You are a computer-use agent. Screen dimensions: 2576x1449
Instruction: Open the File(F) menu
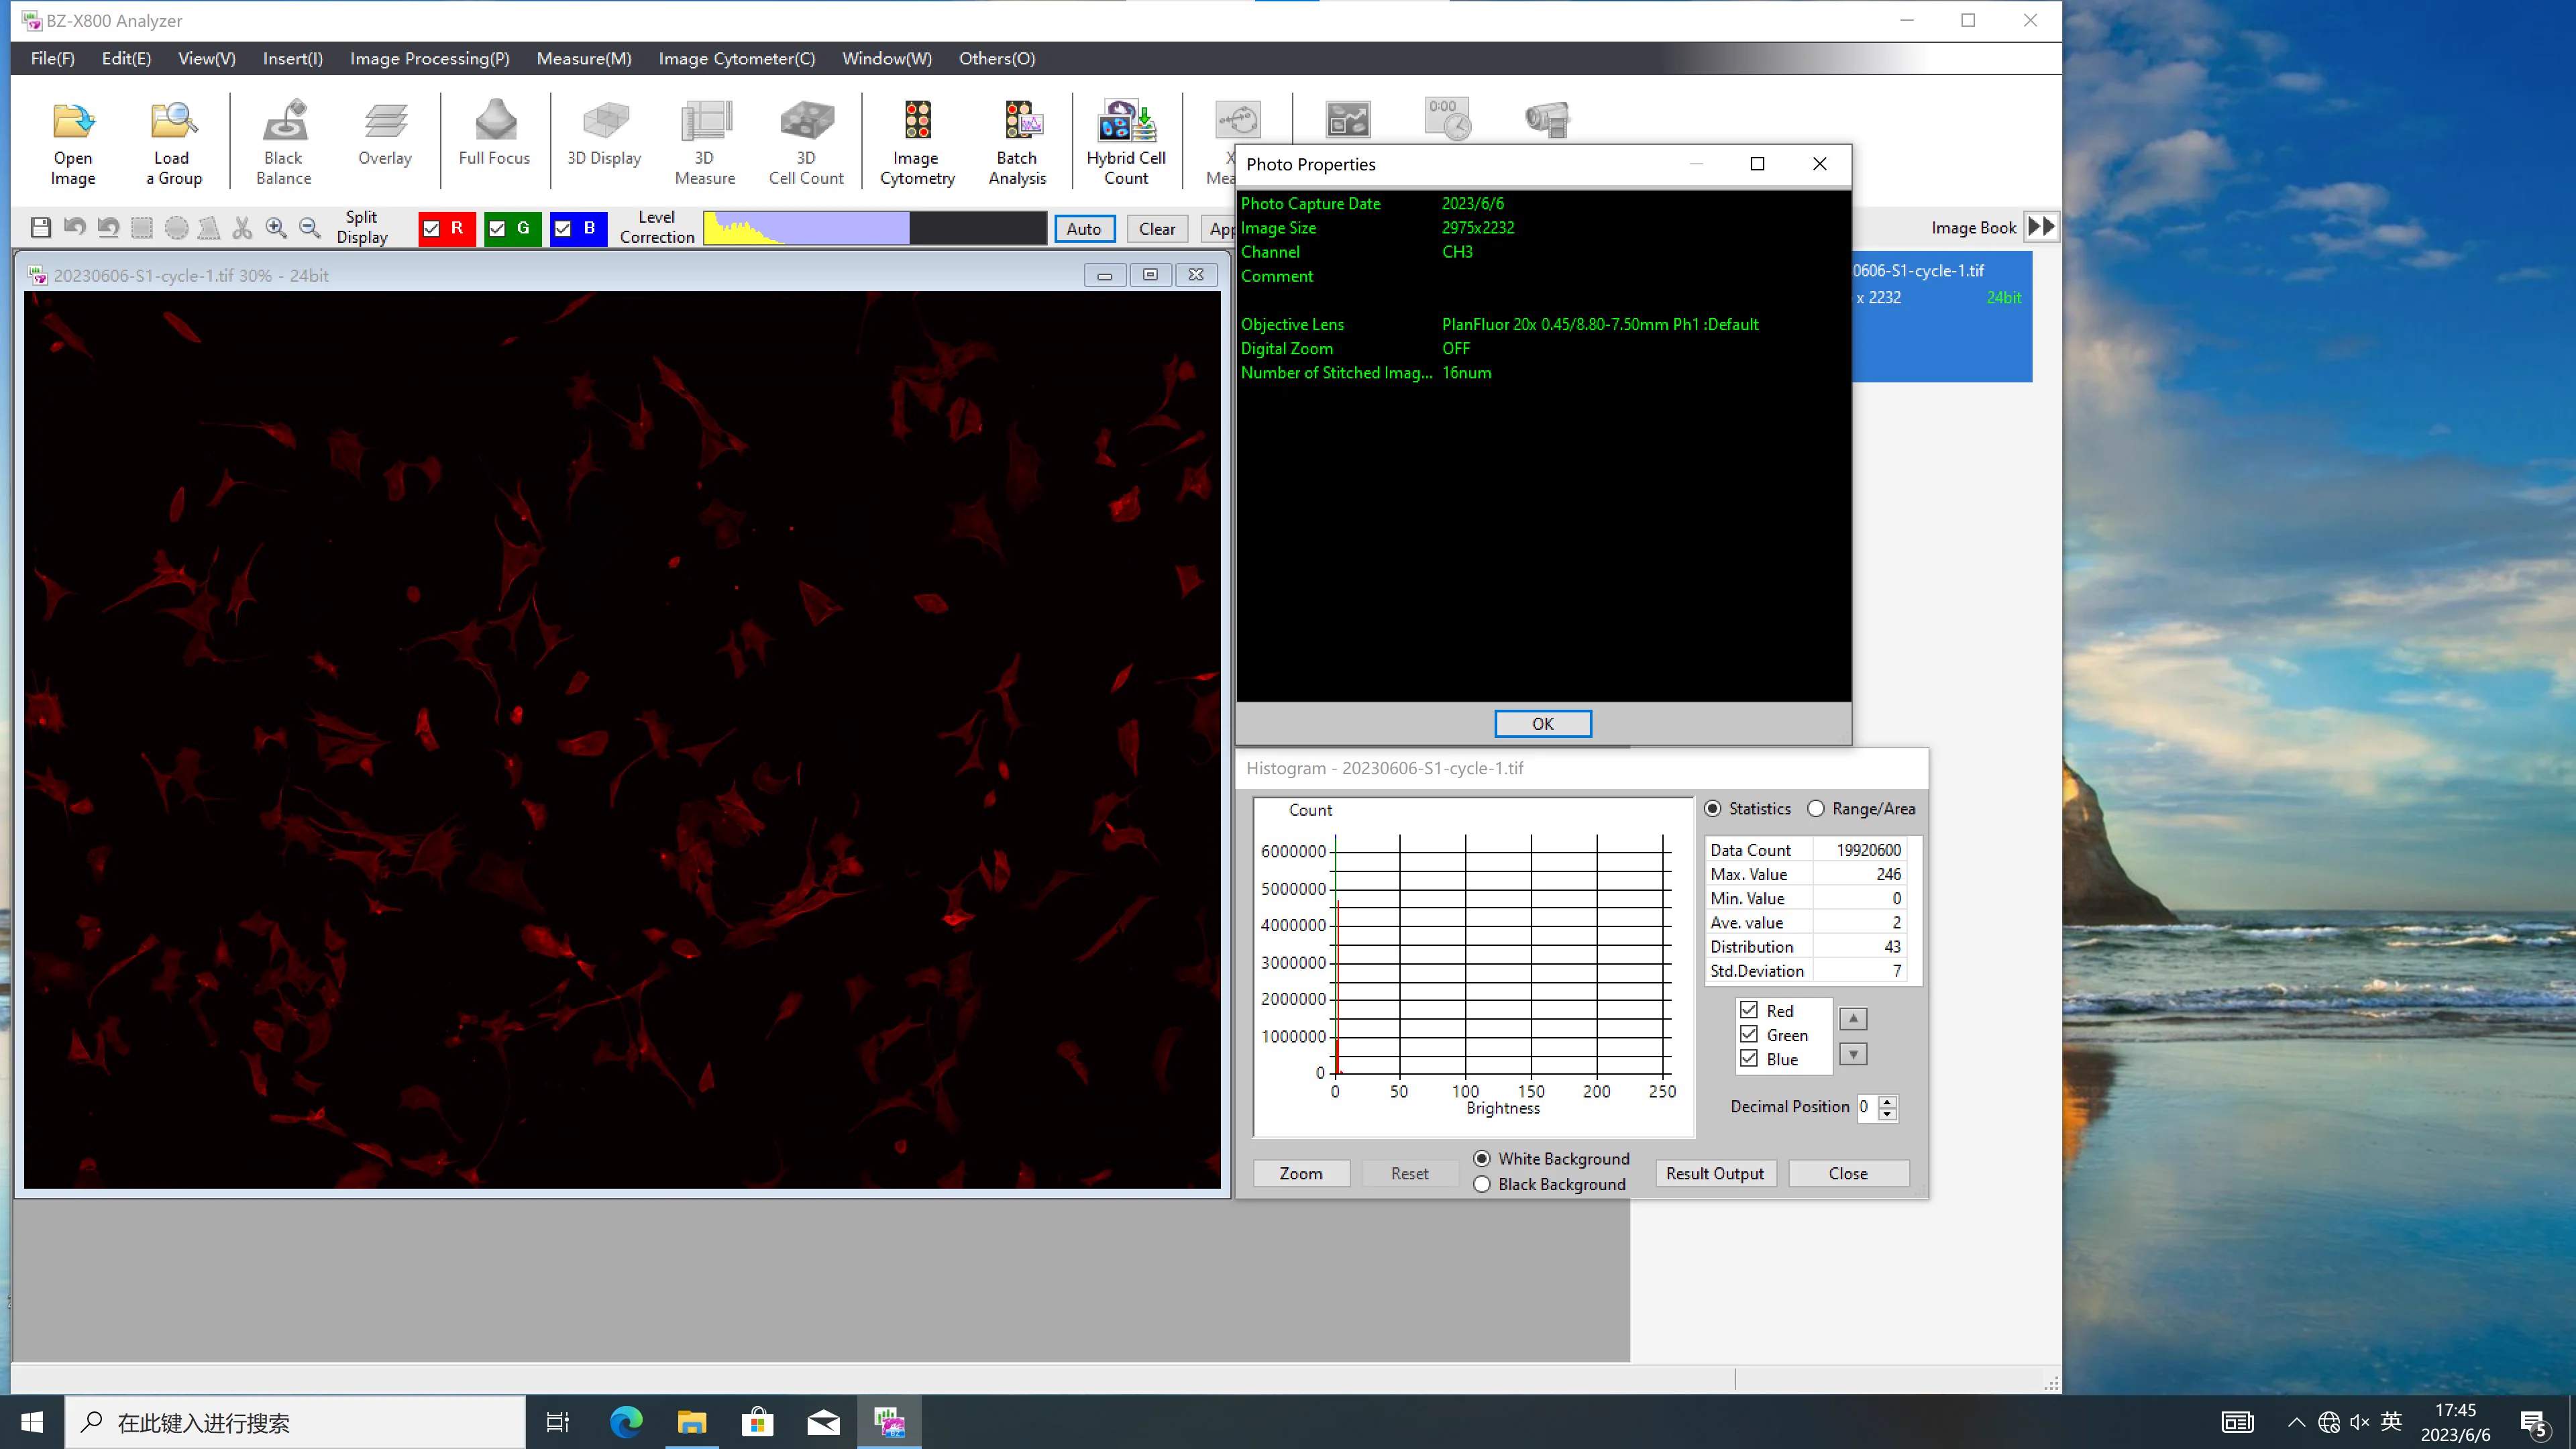pyautogui.click(x=53, y=58)
